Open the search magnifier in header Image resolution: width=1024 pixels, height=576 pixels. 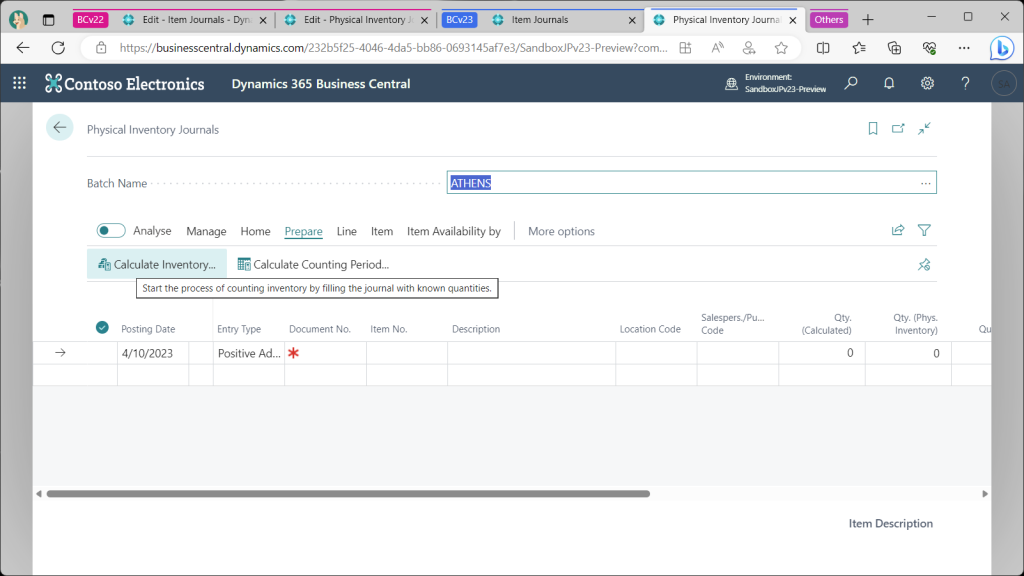[851, 83]
